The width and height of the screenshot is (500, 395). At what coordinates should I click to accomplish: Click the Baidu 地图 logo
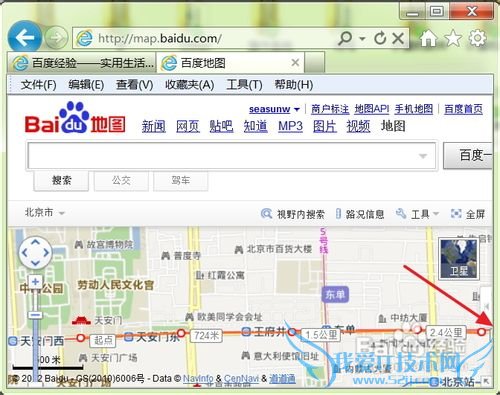(x=75, y=118)
